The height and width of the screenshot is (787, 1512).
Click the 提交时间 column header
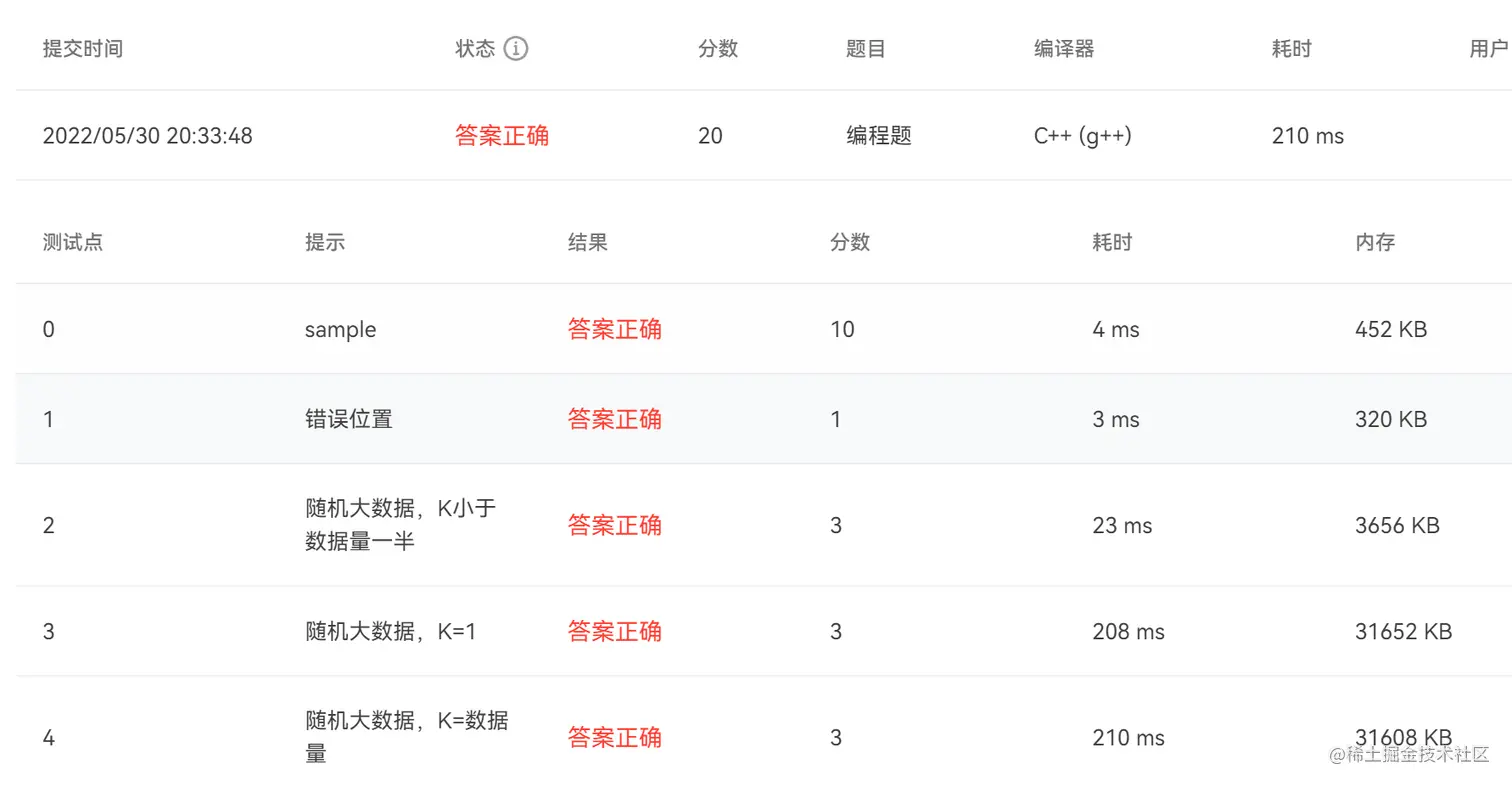click(83, 49)
